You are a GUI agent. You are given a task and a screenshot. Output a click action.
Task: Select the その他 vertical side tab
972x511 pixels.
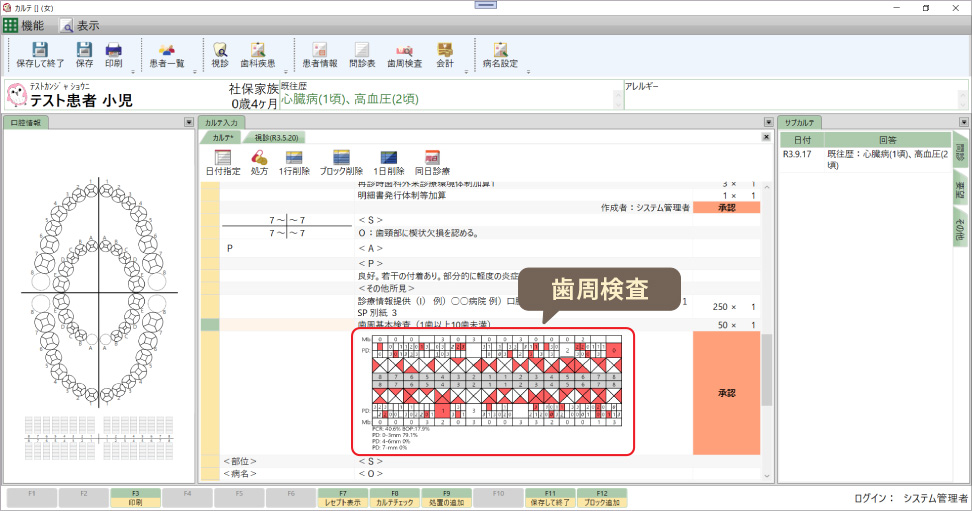click(x=960, y=228)
